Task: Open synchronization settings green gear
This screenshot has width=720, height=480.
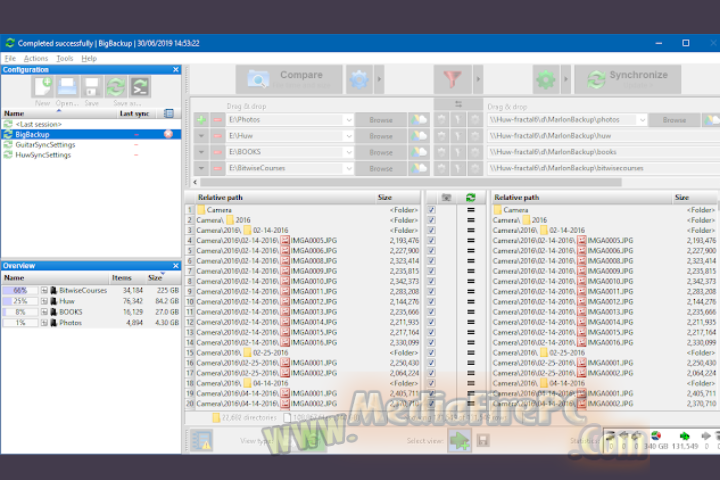Action: (546, 79)
